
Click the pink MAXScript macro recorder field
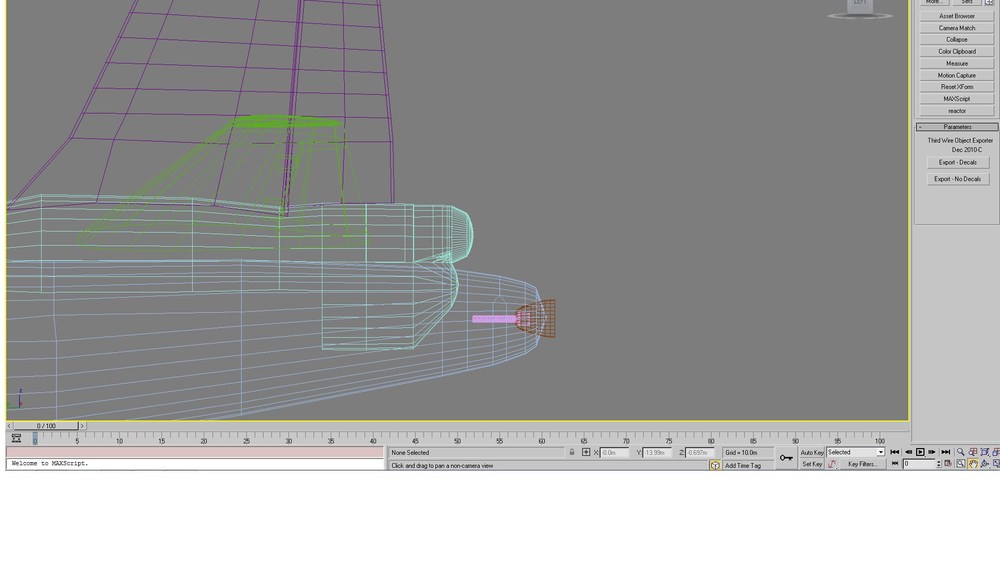coord(195,452)
